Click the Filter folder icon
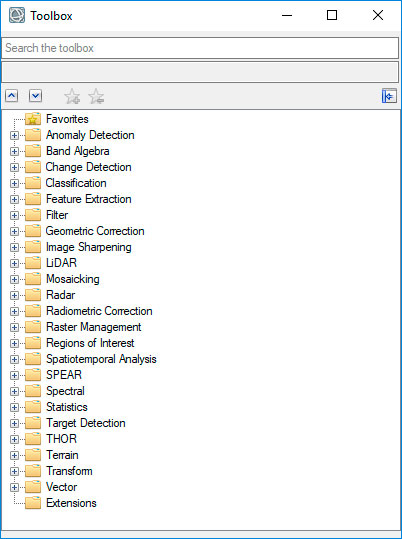 [33, 215]
